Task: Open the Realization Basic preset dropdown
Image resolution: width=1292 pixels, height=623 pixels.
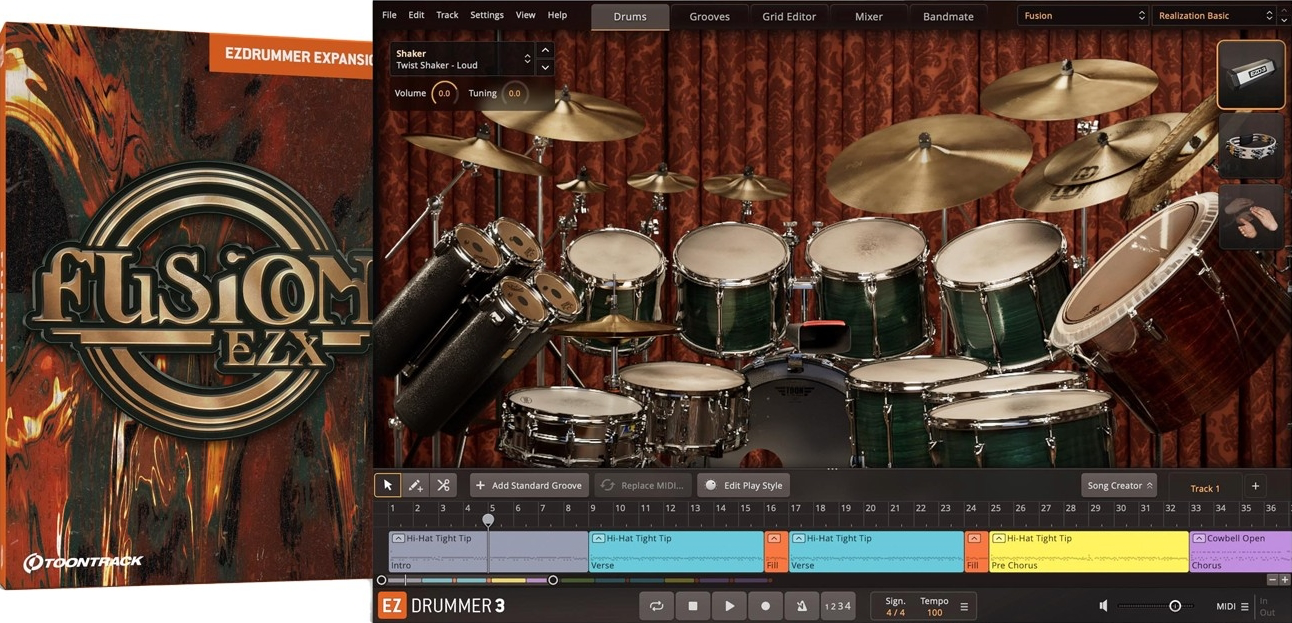Action: click(x=1213, y=15)
